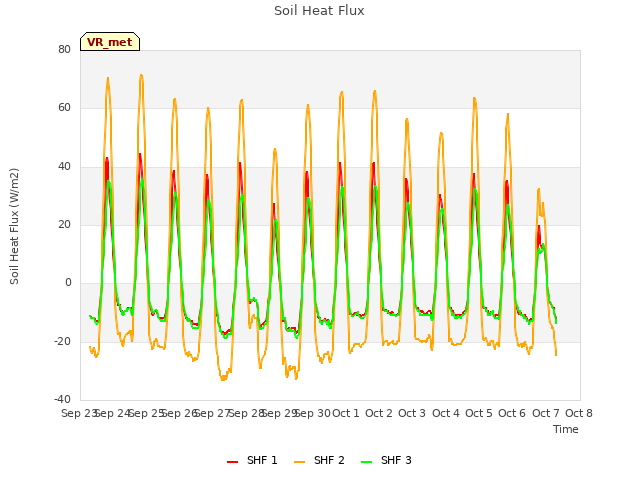Toggle the SHF 3 legend entry

(x=386, y=461)
